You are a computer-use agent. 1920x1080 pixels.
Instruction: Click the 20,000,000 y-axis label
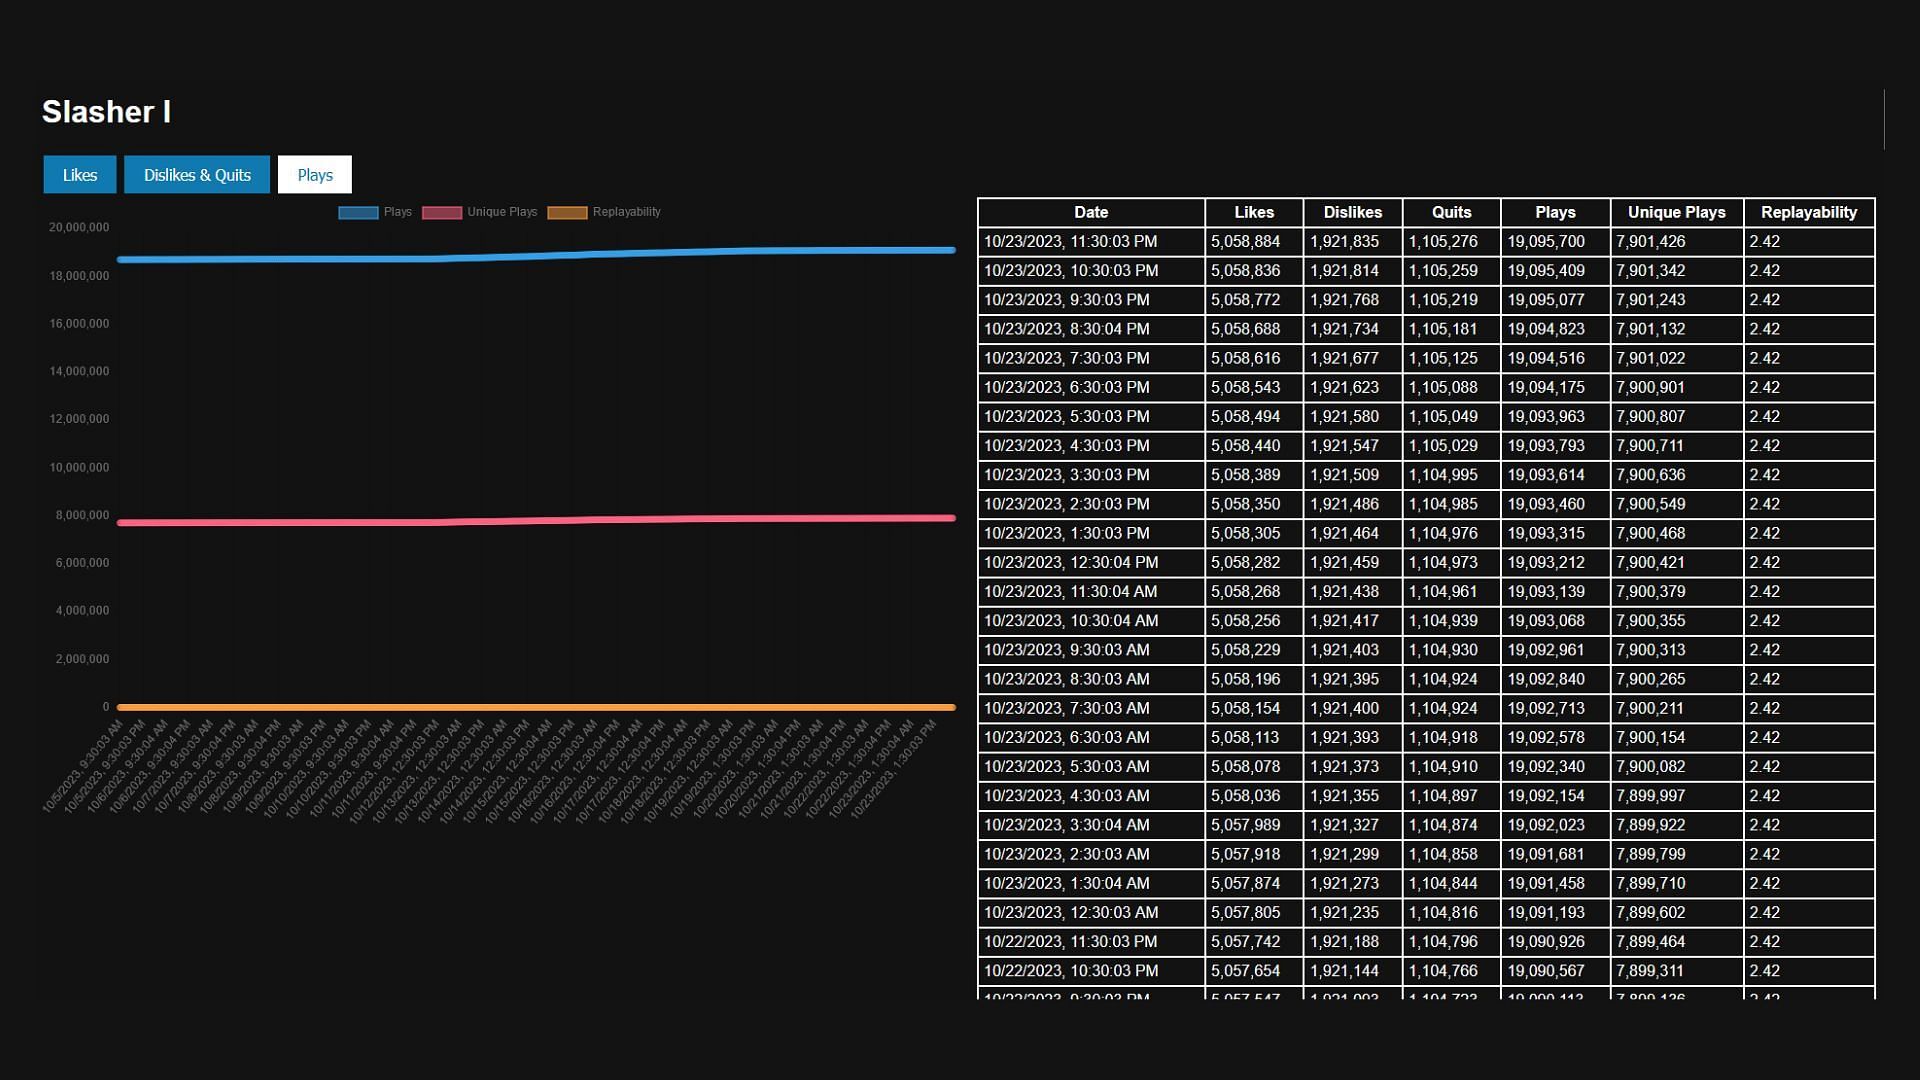click(x=79, y=228)
